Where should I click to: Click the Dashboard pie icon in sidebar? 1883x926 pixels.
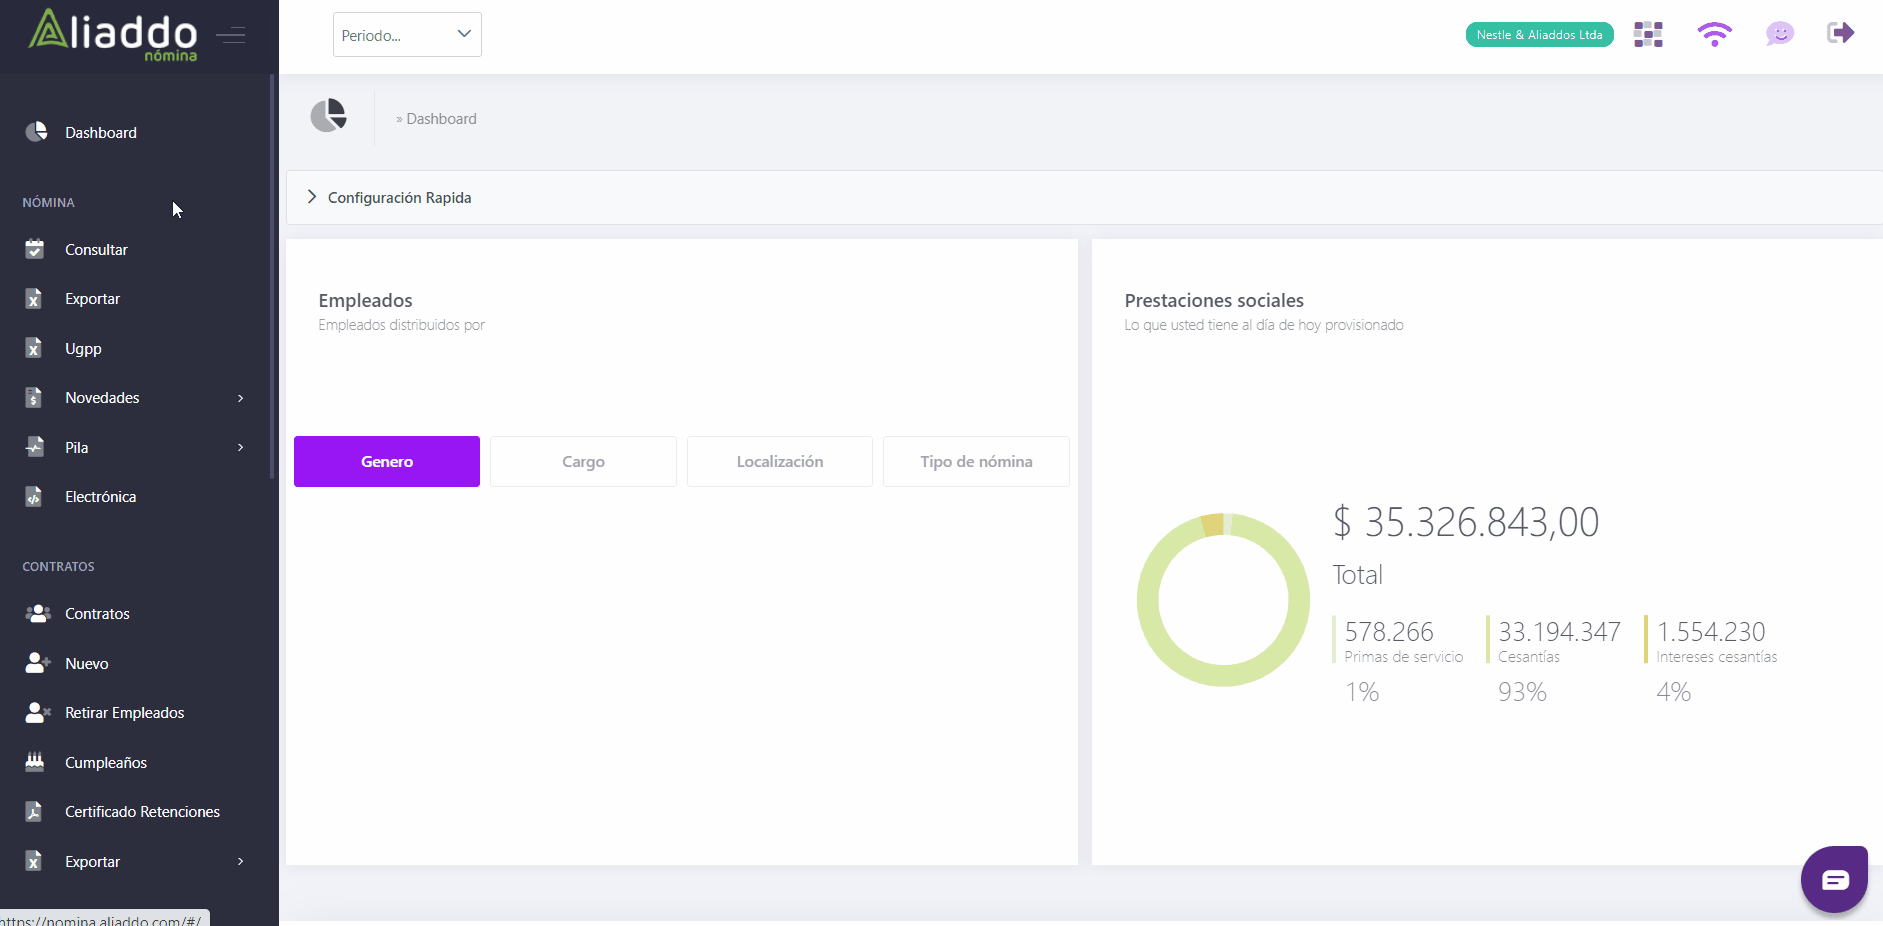click(36, 132)
